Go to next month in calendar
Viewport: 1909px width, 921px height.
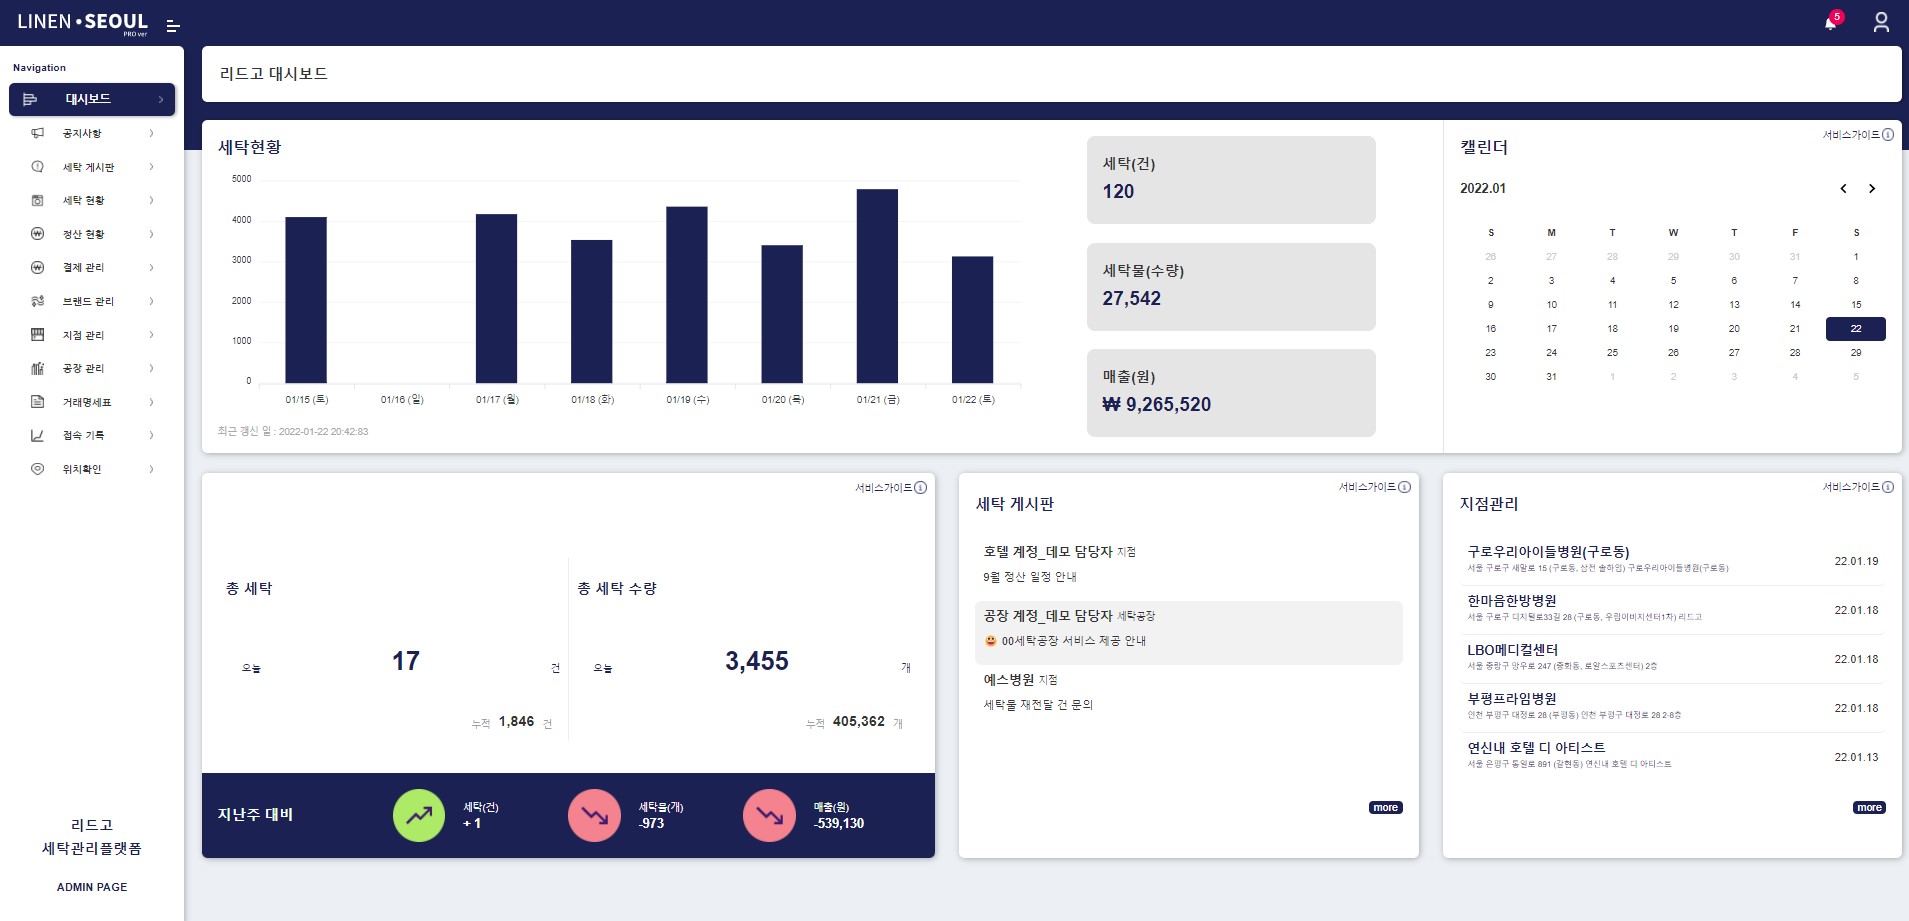pyautogui.click(x=1872, y=189)
